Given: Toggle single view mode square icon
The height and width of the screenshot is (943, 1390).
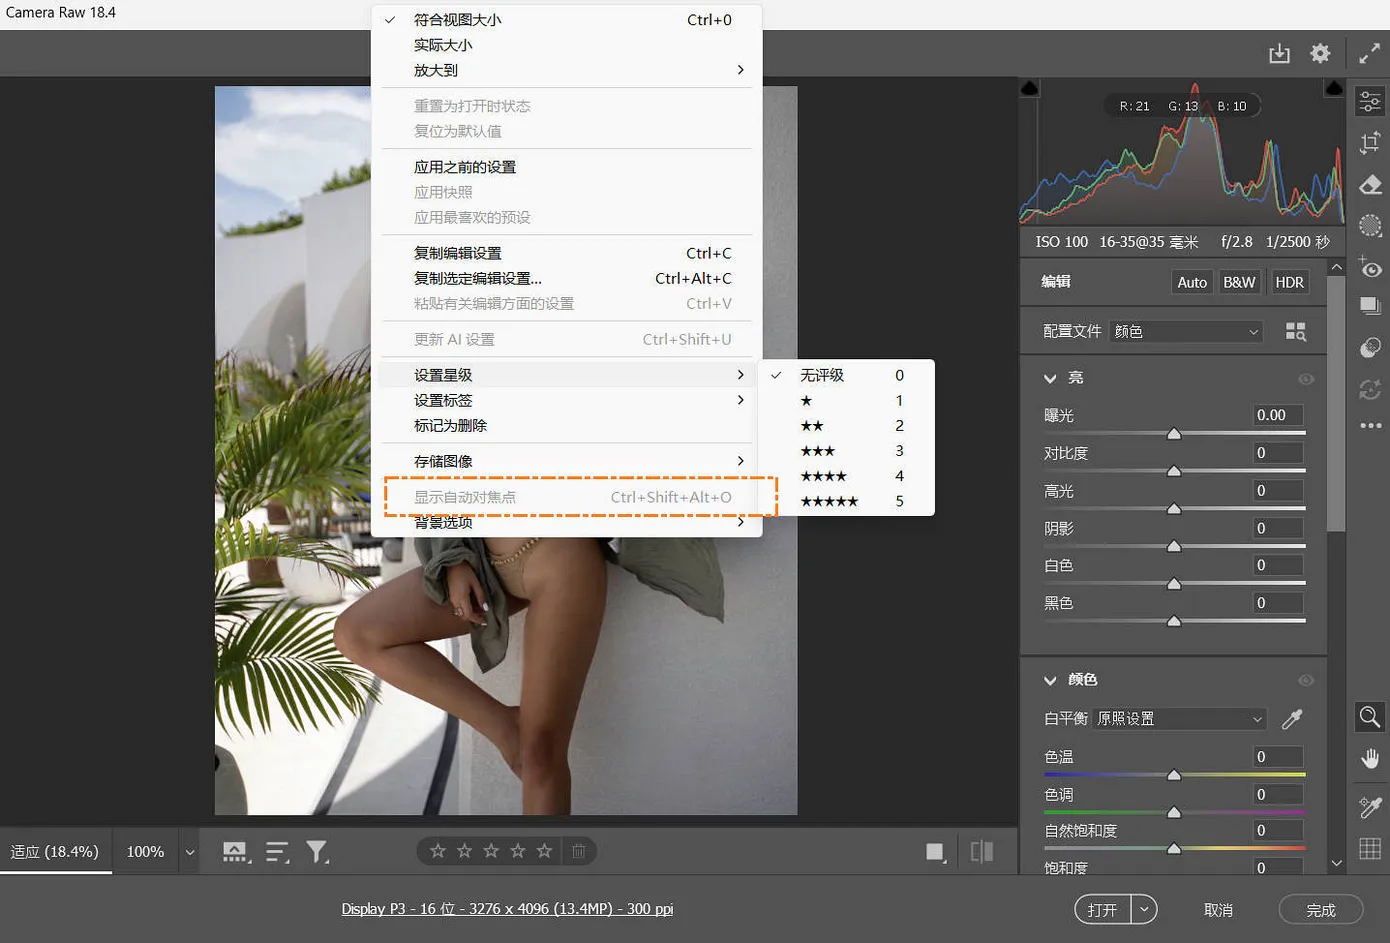Looking at the screenshot, I should (x=935, y=852).
